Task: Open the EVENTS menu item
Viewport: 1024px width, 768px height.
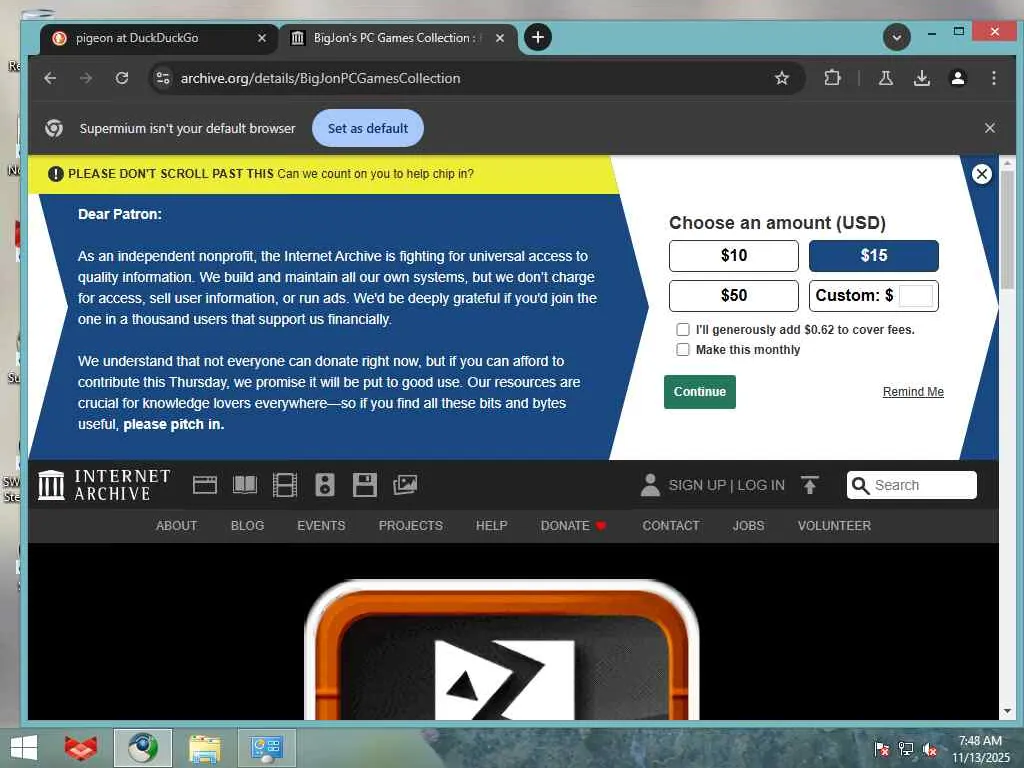Action: coord(321,526)
